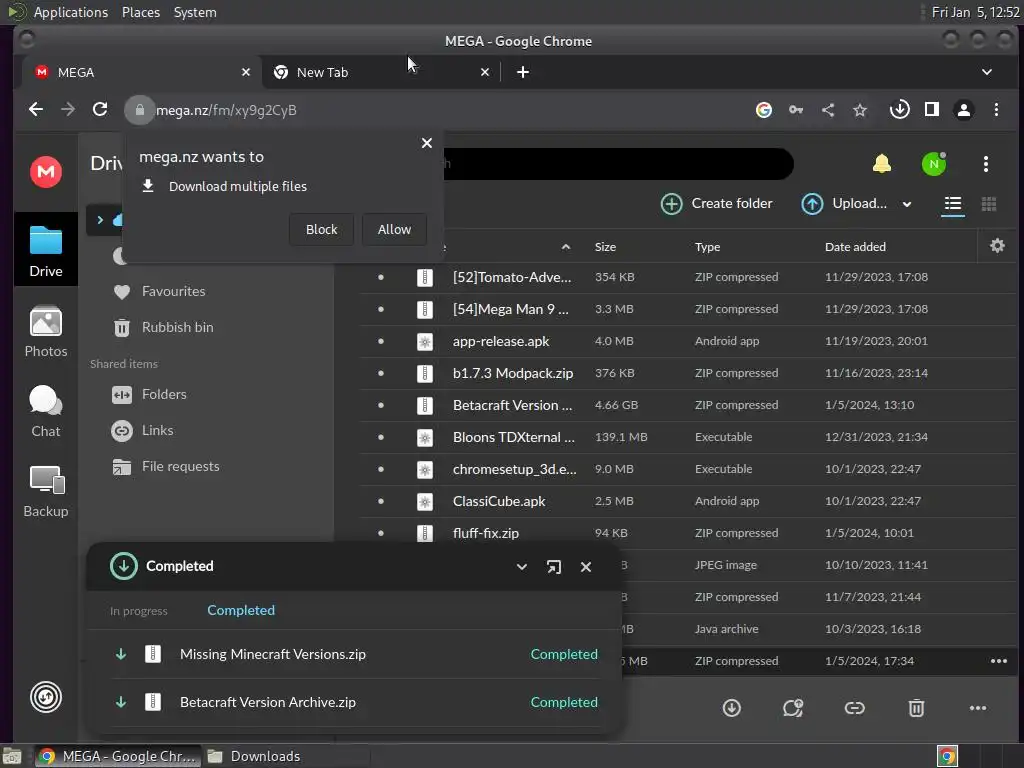Open Chrome three-dot menu
The height and width of the screenshot is (768, 1024).
[996, 110]
